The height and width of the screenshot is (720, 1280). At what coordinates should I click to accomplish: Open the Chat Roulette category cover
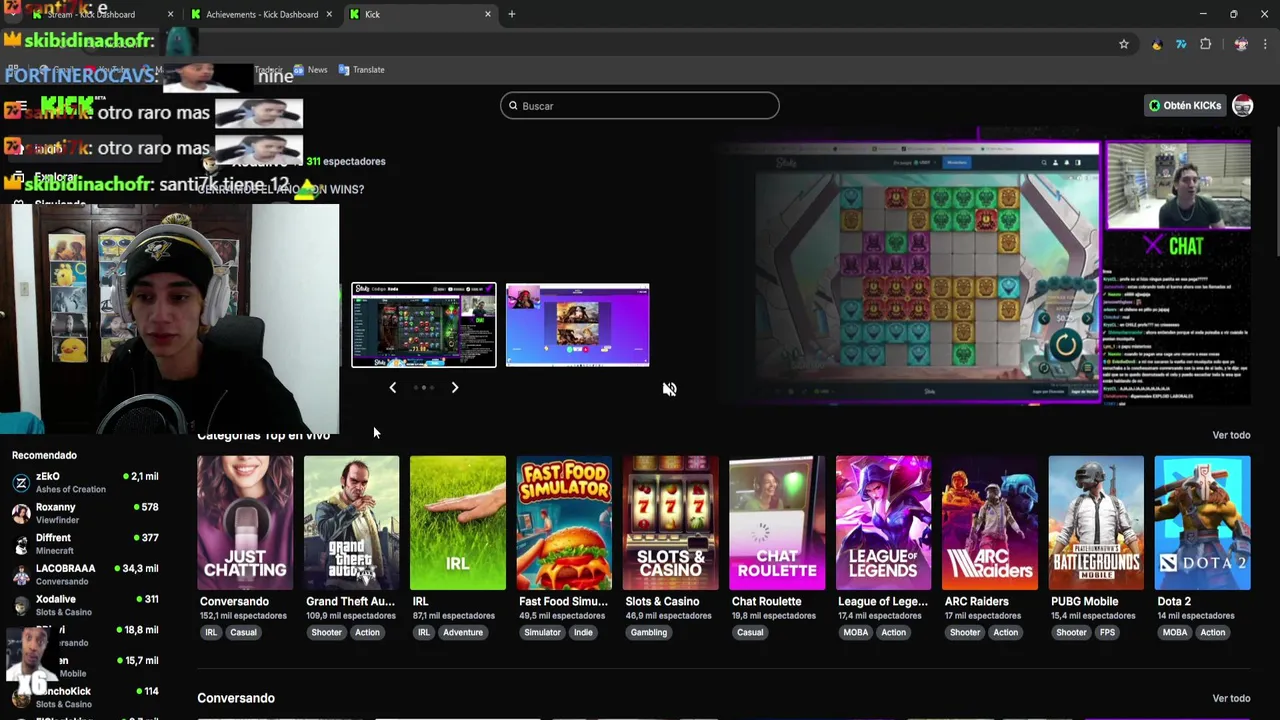pyautogui.click(x=777, y=523)
